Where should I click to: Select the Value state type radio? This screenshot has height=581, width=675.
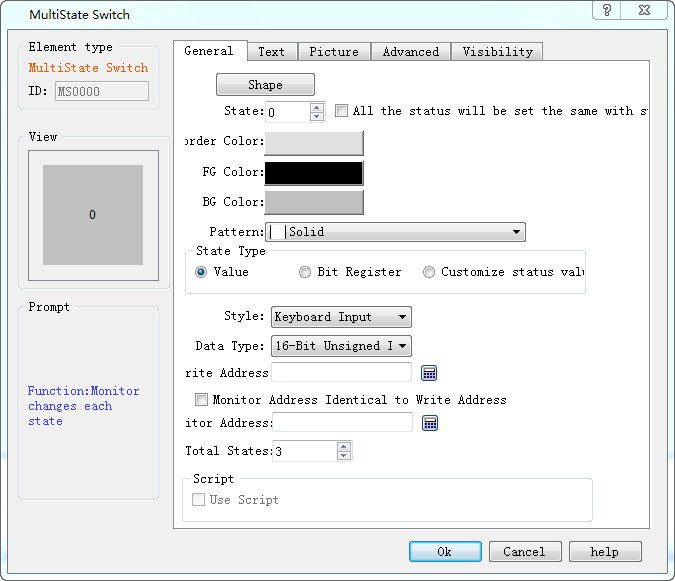[x=201, y=272]
